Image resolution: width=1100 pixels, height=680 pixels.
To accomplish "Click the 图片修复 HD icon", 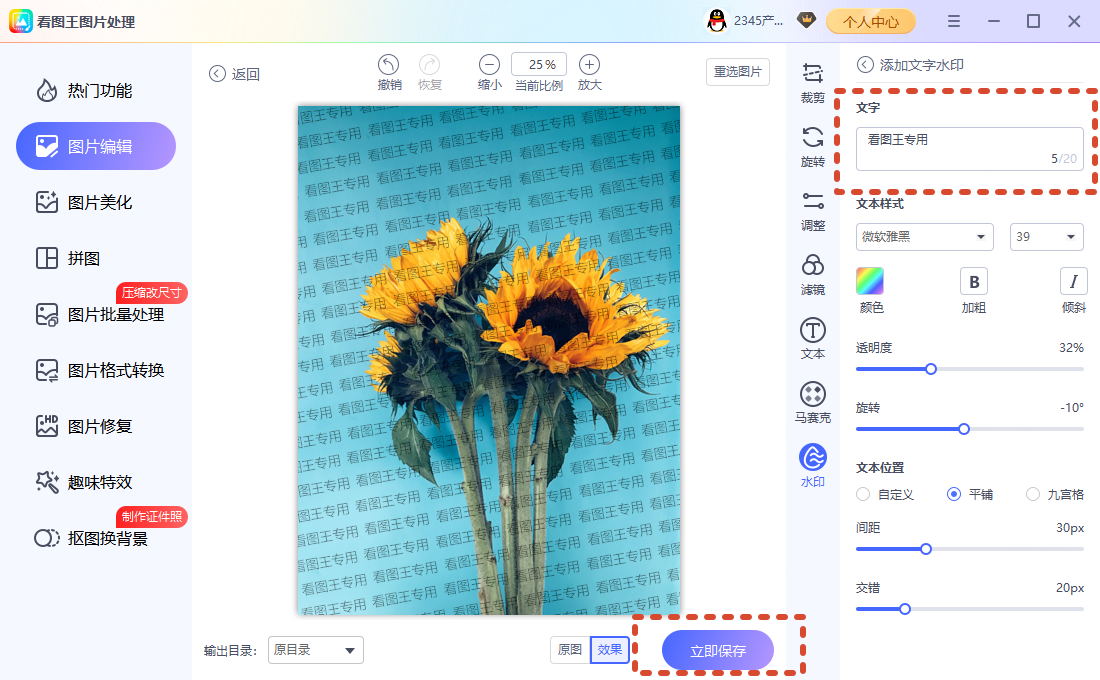I will 47,426.
